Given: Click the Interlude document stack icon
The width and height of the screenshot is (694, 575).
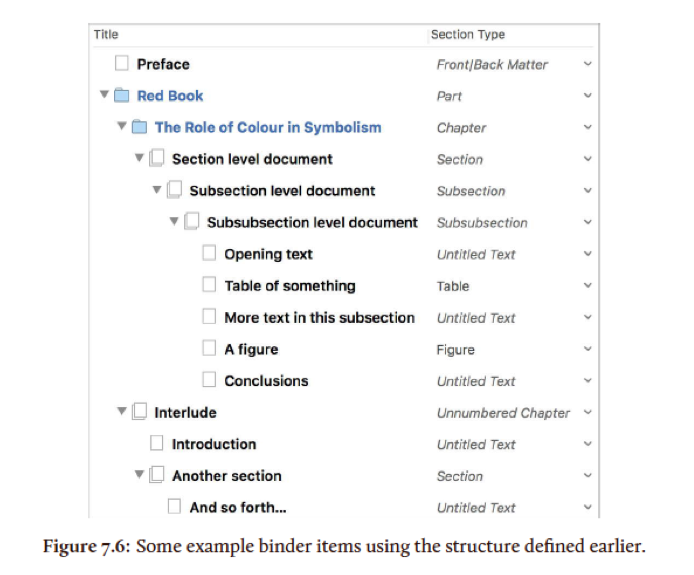Looking at the screenshot, I should point(139,412).
